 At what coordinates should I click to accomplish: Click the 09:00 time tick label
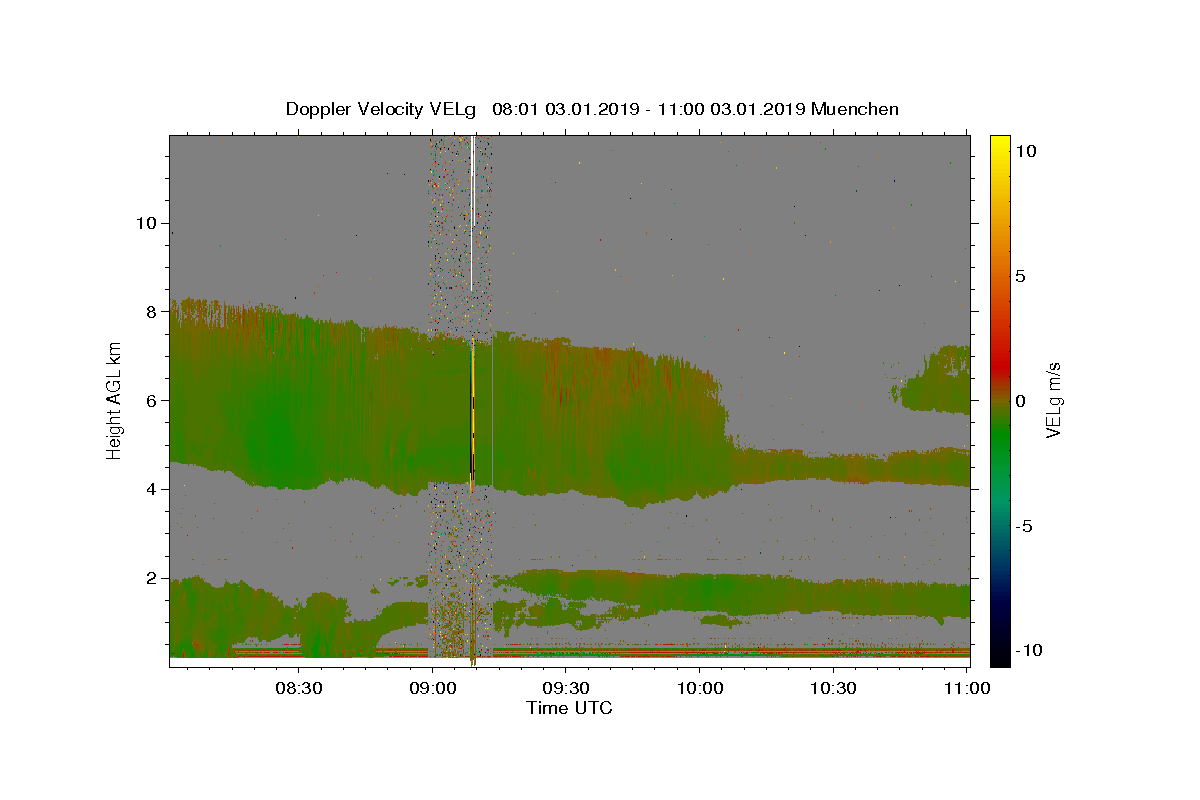pyautogui.click(x=433, y=688)
